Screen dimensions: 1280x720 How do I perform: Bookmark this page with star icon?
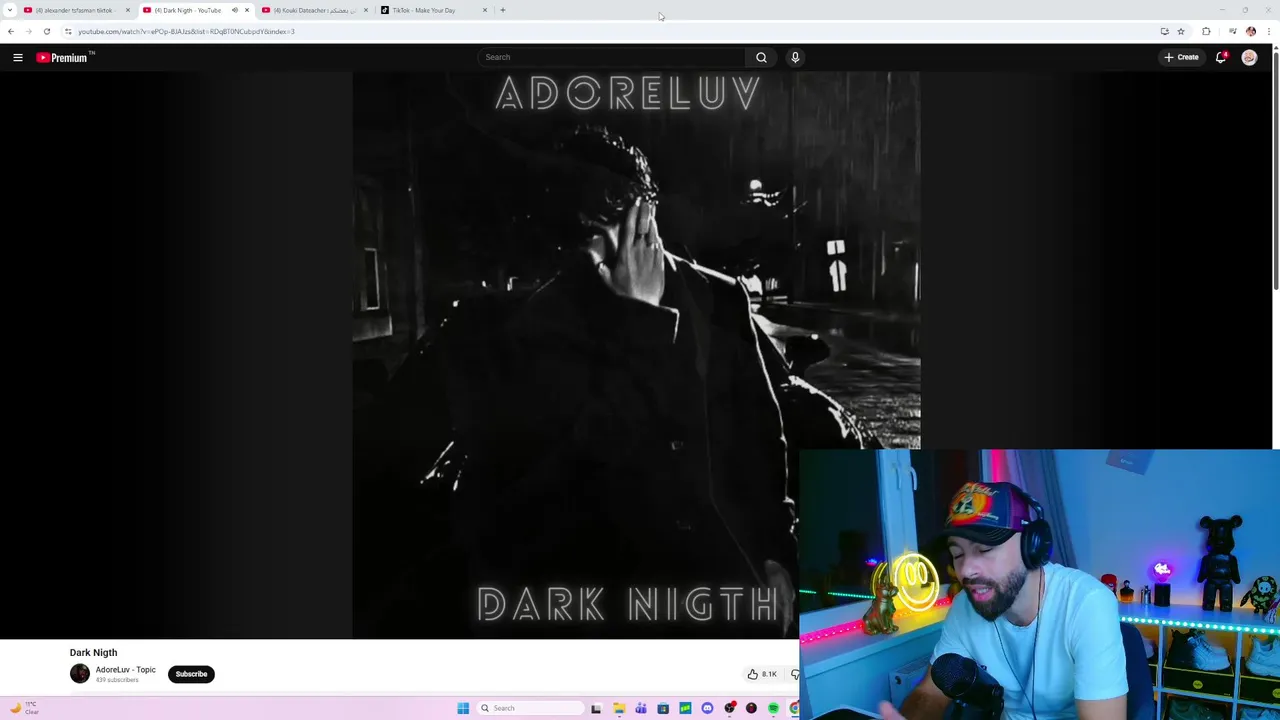(x=1180, y=31)
